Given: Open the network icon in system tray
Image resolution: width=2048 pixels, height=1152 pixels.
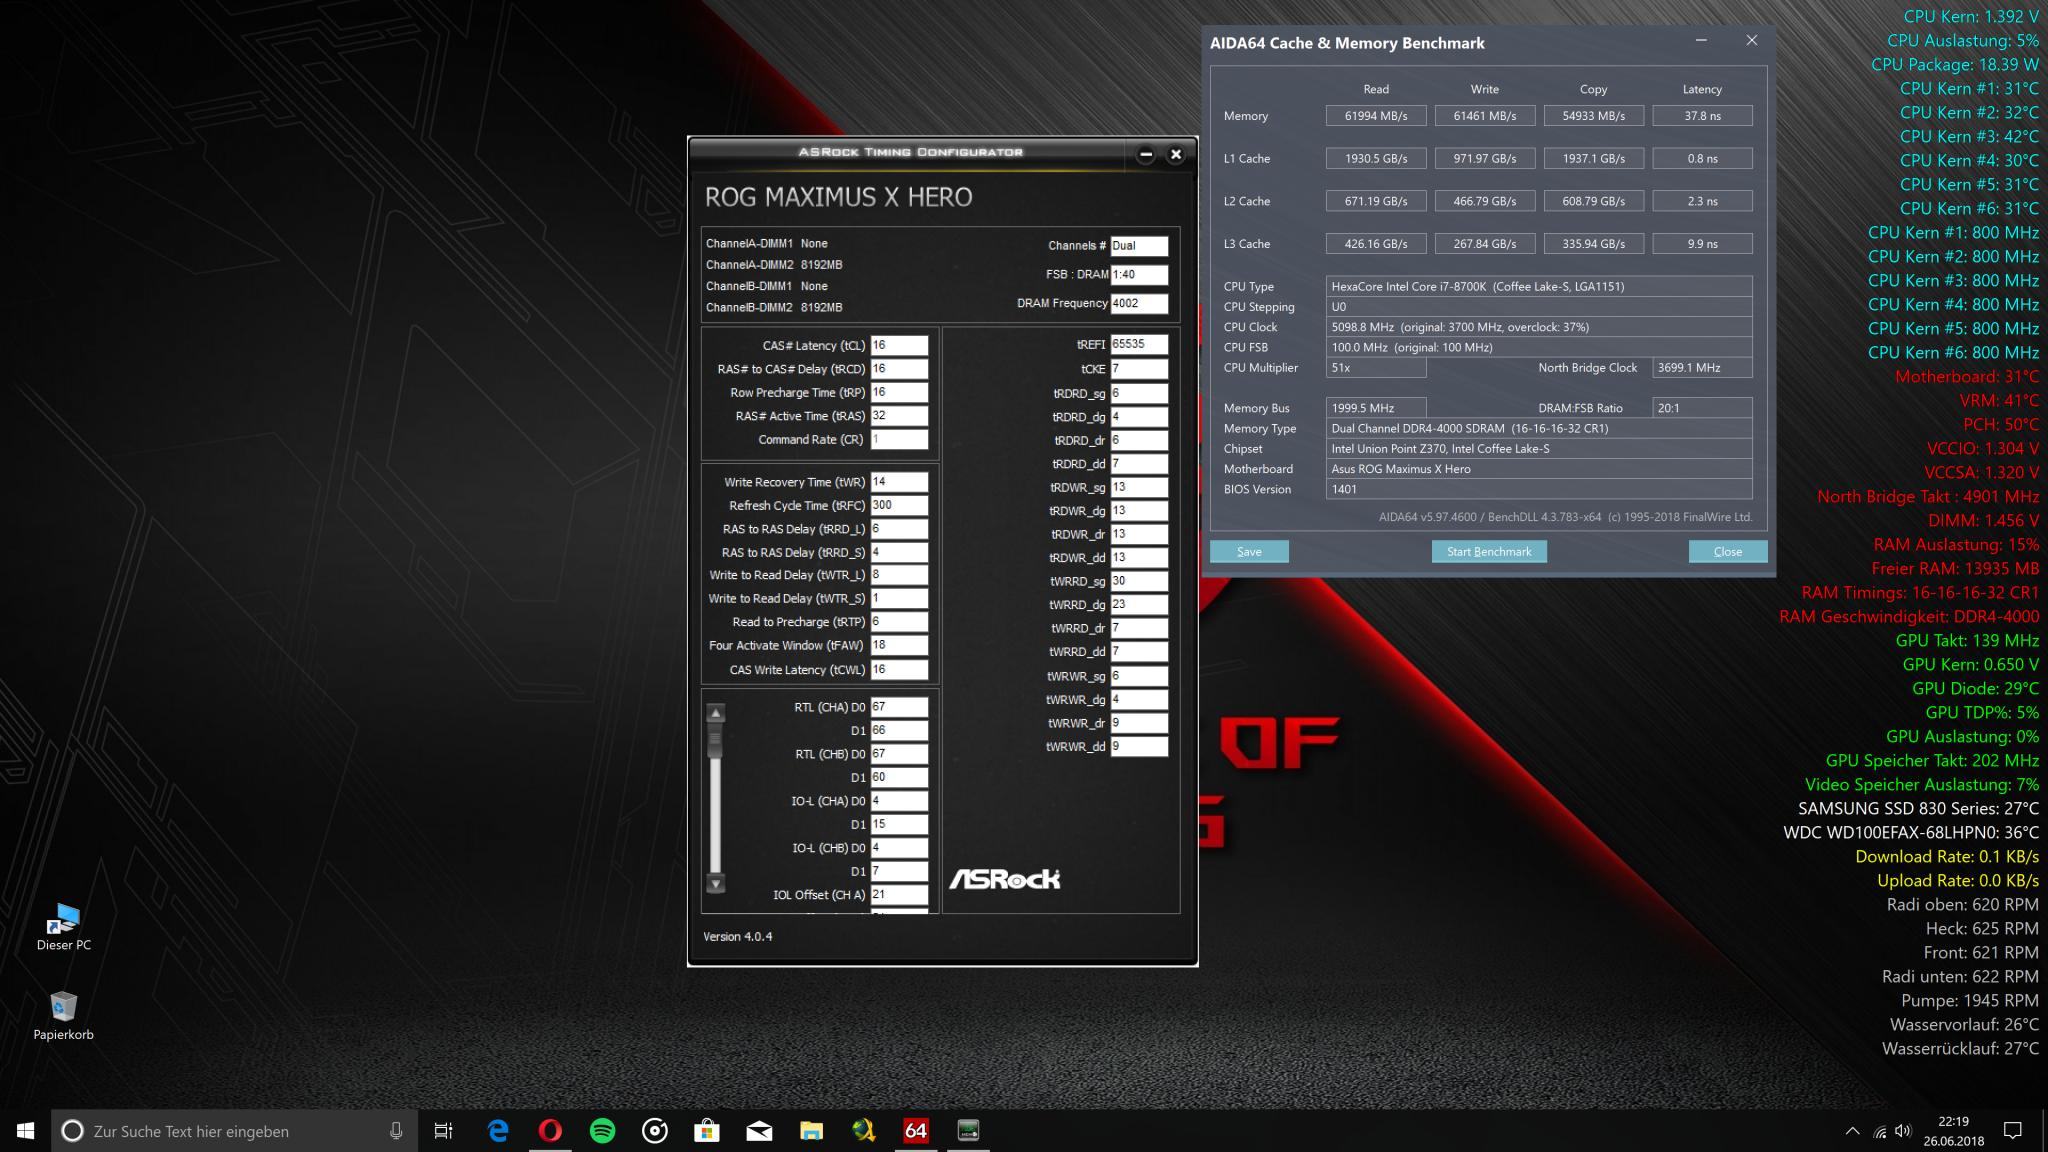Looking at the screenshot, I should pos(1879,1131).
